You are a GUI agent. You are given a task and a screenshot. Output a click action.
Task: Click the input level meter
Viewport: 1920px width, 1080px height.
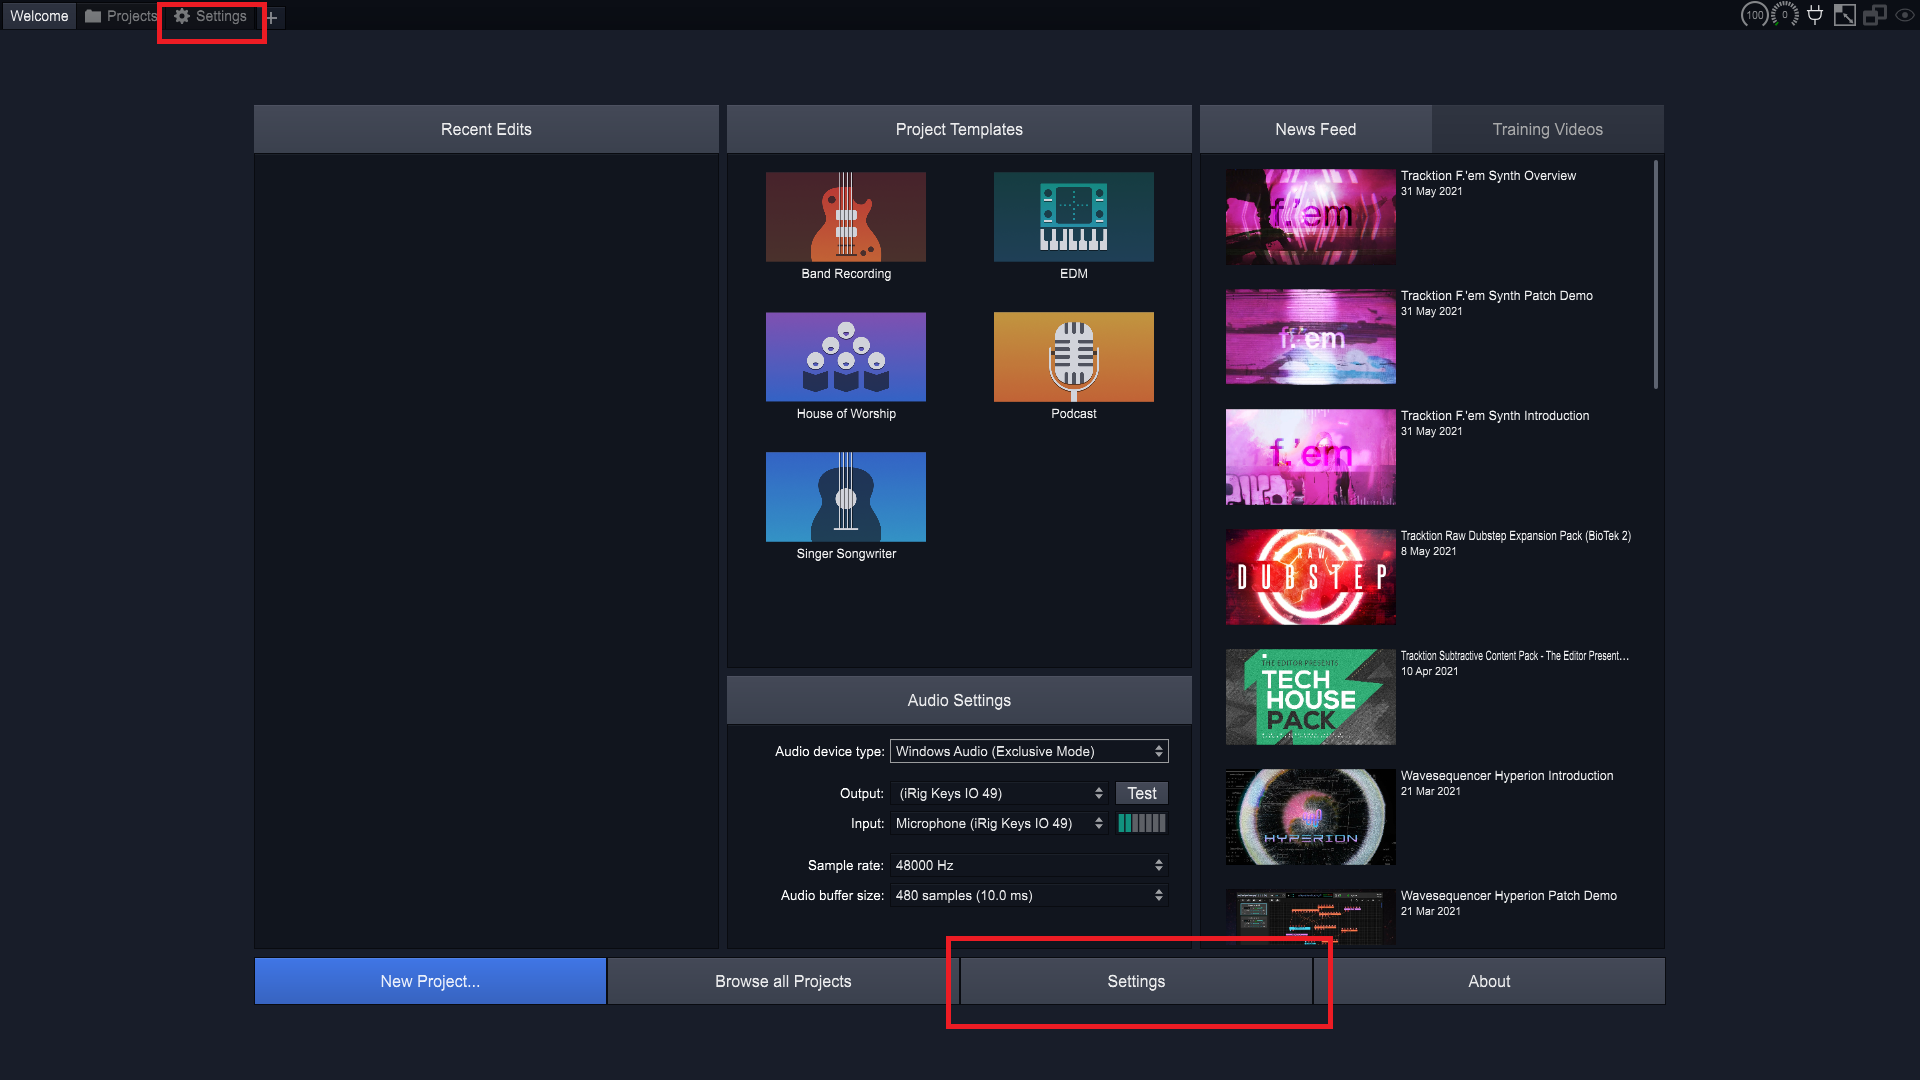pos(1141,823)
